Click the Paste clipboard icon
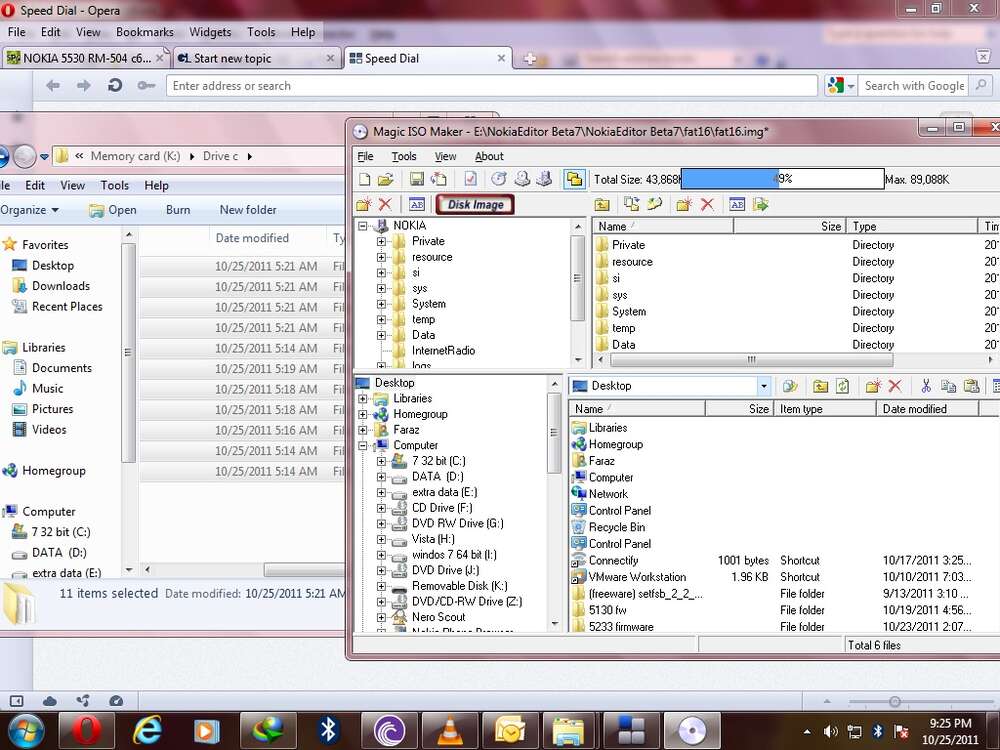Screen dimensions: 1000x750 [x=971, y=386]
